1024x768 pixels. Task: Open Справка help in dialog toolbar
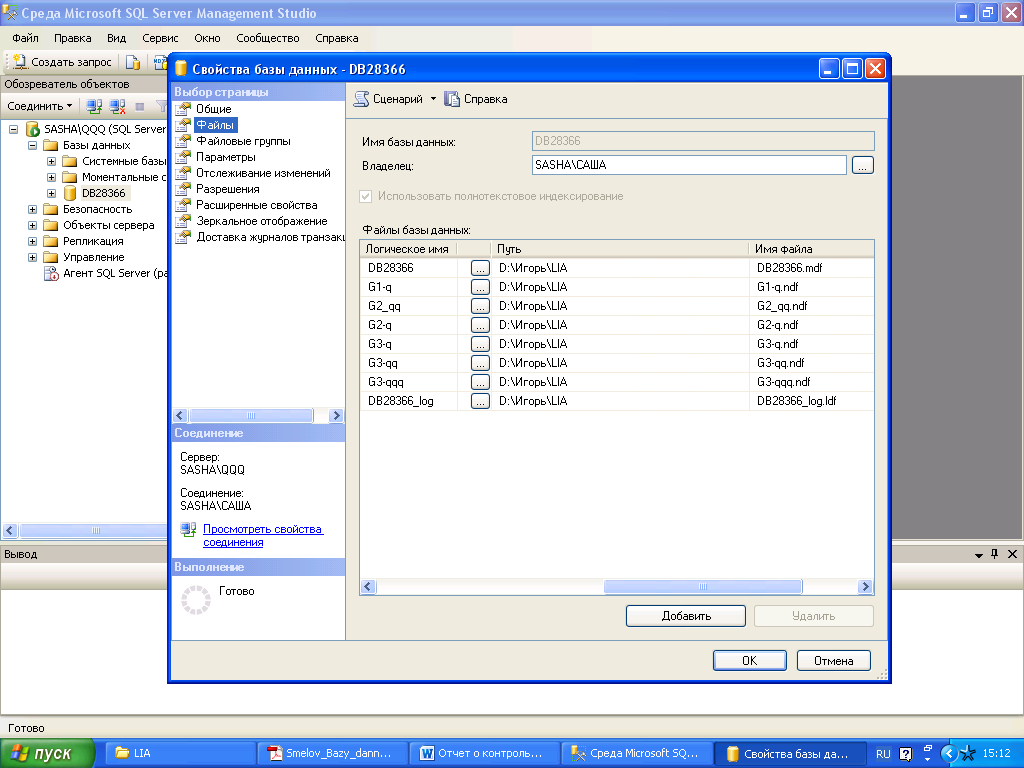(x=475, y=99)
